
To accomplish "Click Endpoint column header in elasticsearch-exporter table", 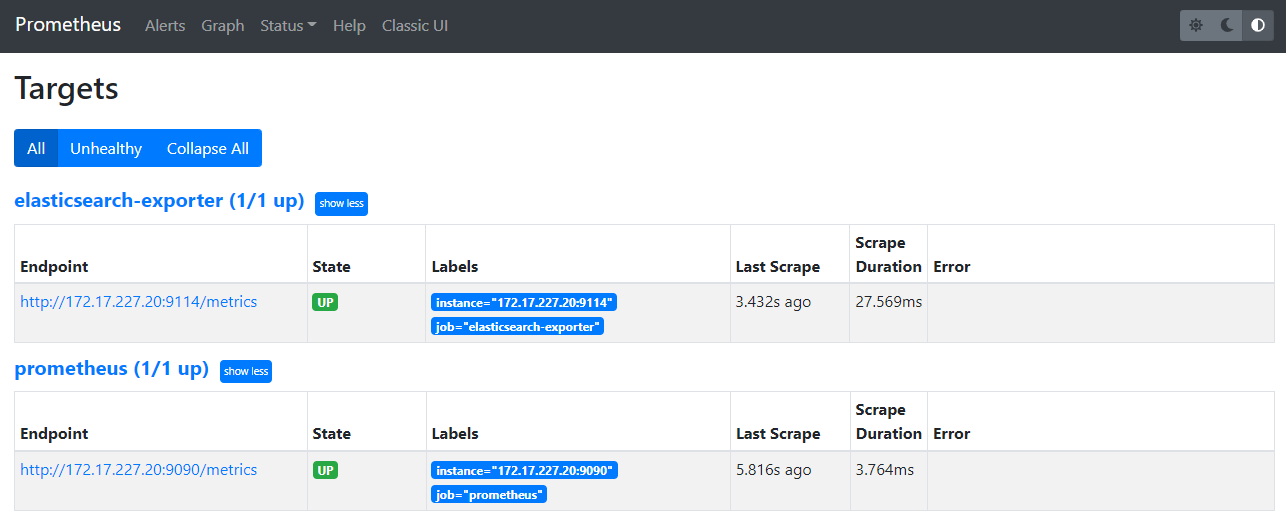I will (54, 267).
